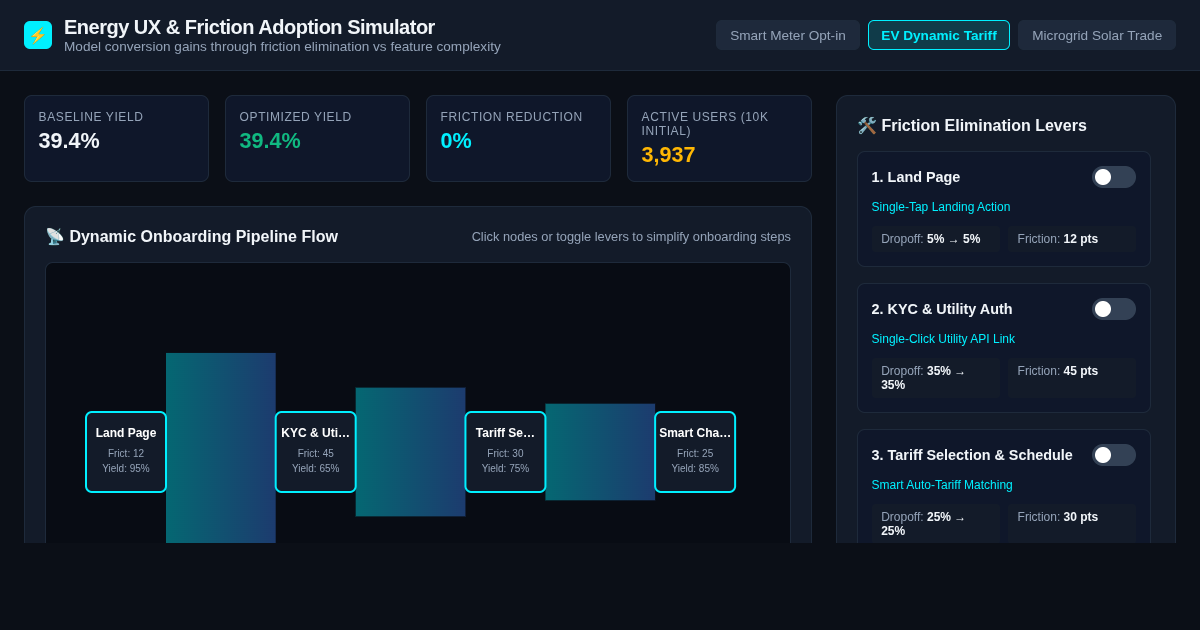Click 'Single-Tap Landing Action' text
Image resolution: width=1200 pixels, height=630 pixels.
click(941, 207)
